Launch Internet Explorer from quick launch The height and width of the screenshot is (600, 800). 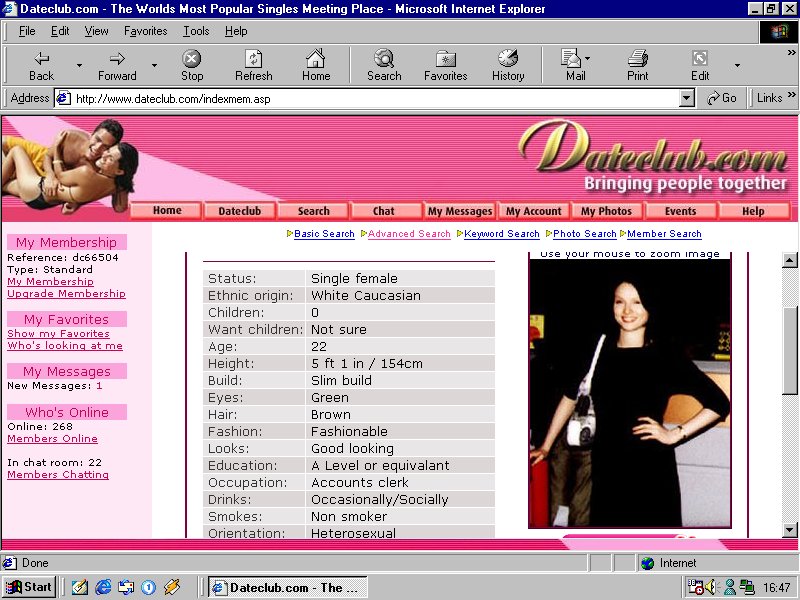[x=103, y=587]
